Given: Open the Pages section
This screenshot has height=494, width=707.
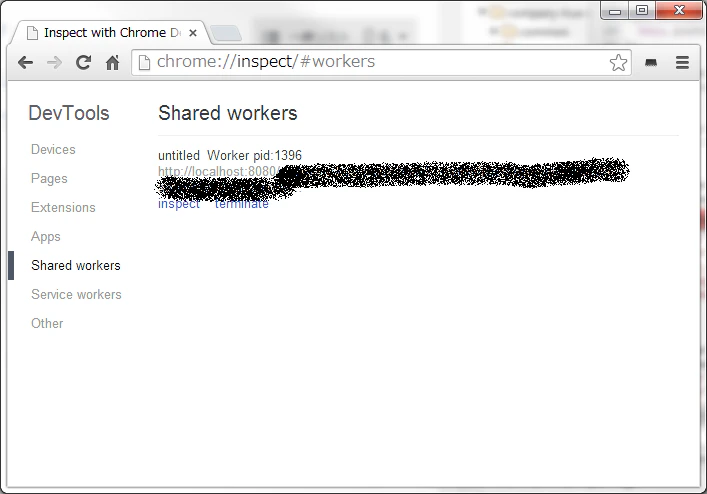Looking at the screenshot, I should pyautogui.click(x=49, y=178).
